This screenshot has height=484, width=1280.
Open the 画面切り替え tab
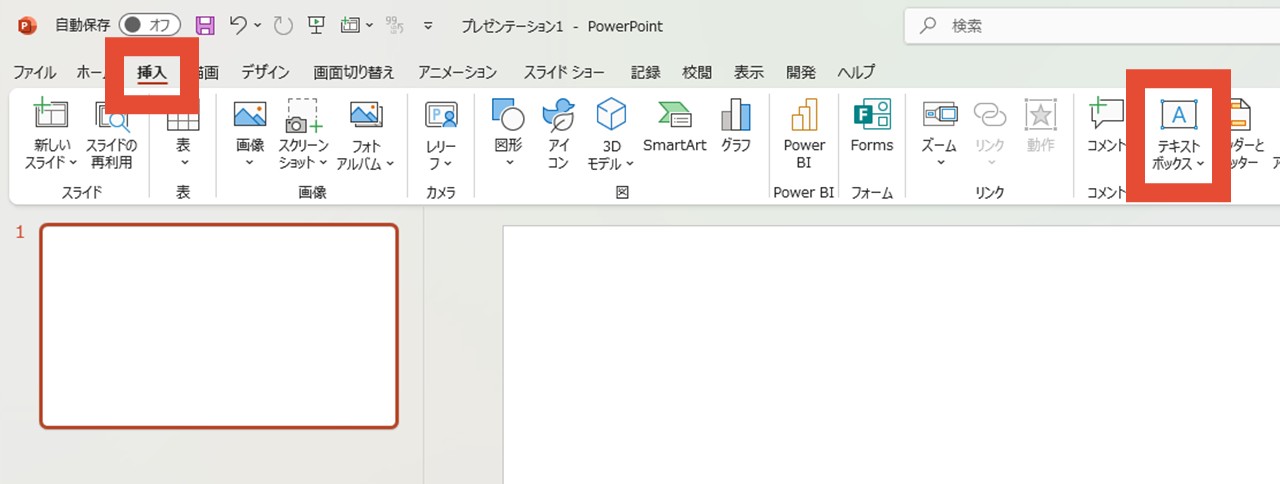click(354, 72)
